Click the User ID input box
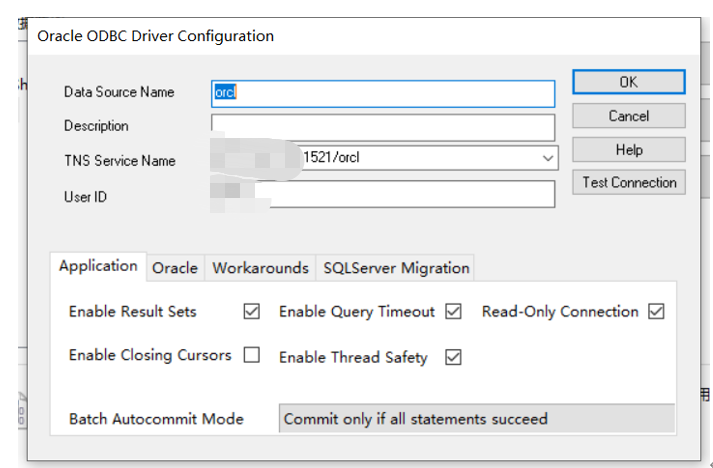 [383, 194]
